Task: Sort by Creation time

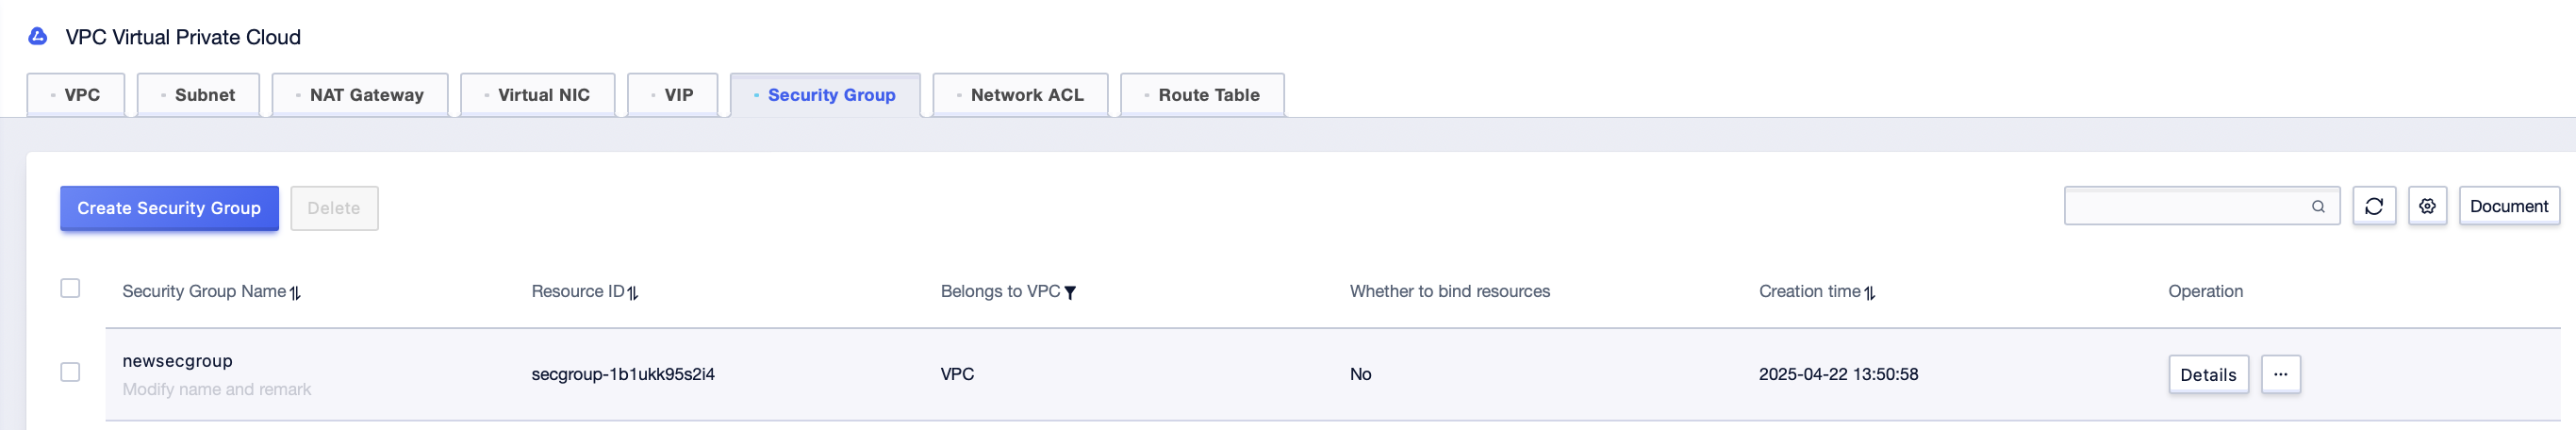Action: 1870,293
